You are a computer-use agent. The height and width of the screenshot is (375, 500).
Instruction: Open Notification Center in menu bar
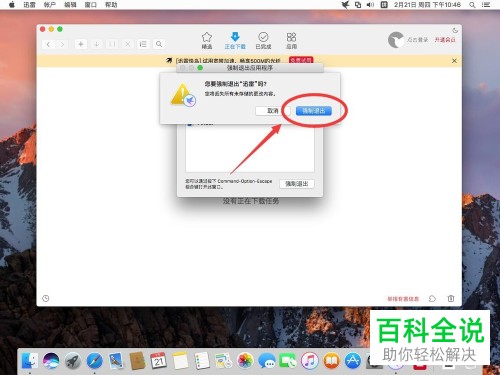point(486,5)
